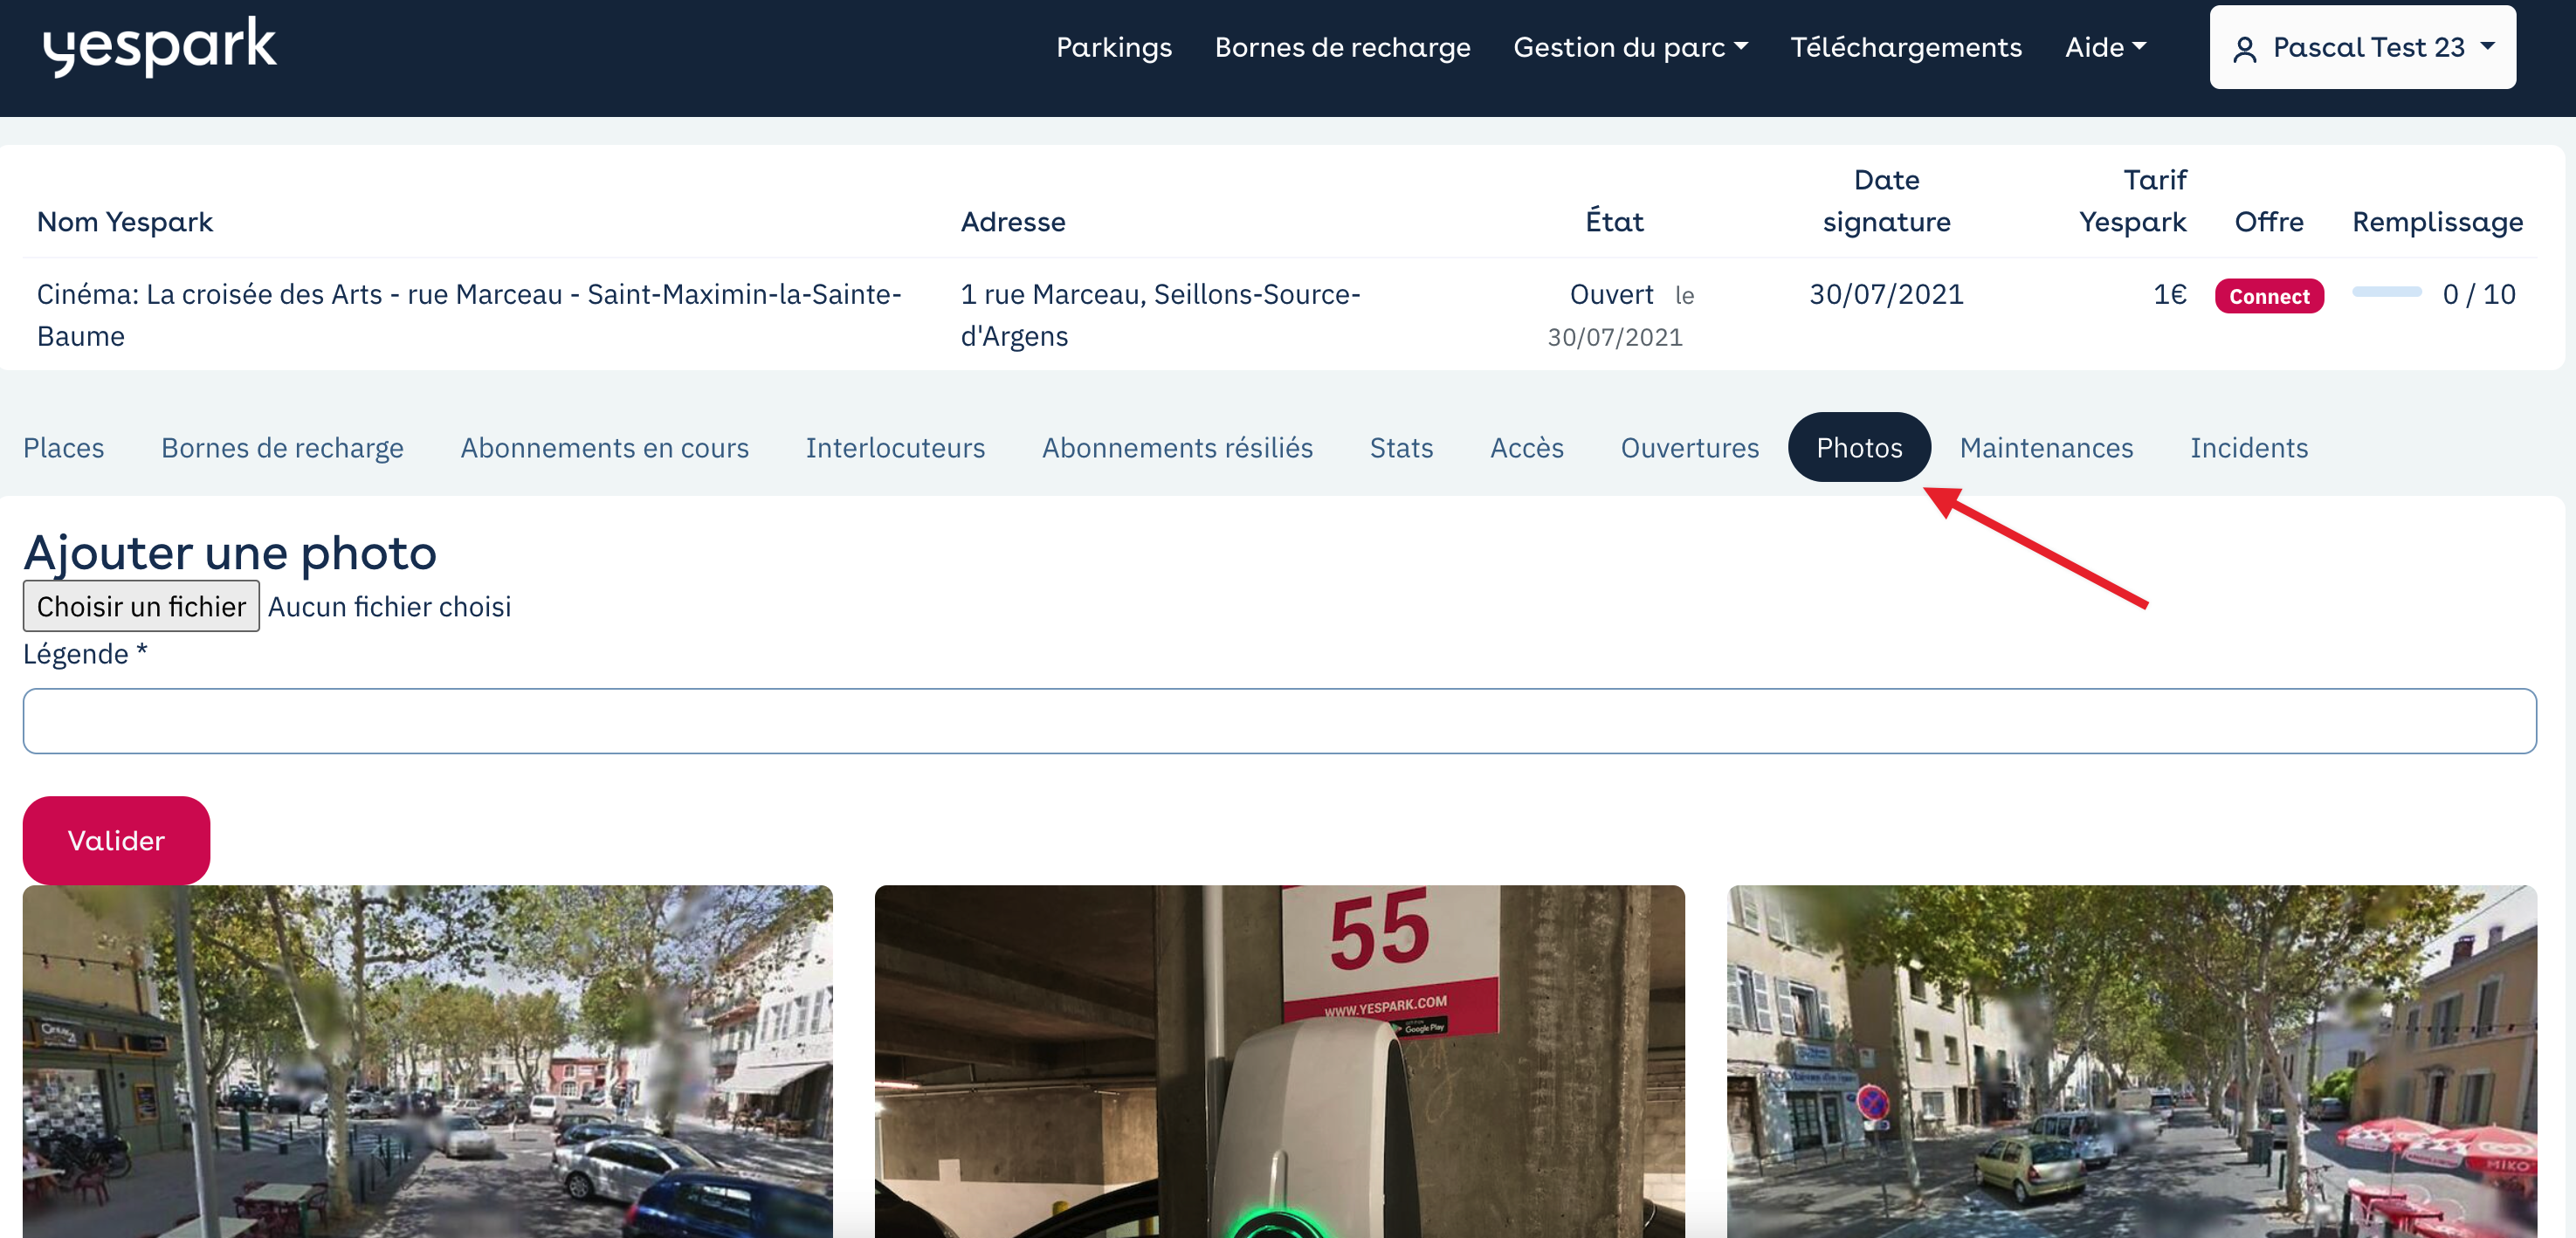Switch to the Places tab
The height and width of the screenshot is (1238, 2576).
point(64,447)
